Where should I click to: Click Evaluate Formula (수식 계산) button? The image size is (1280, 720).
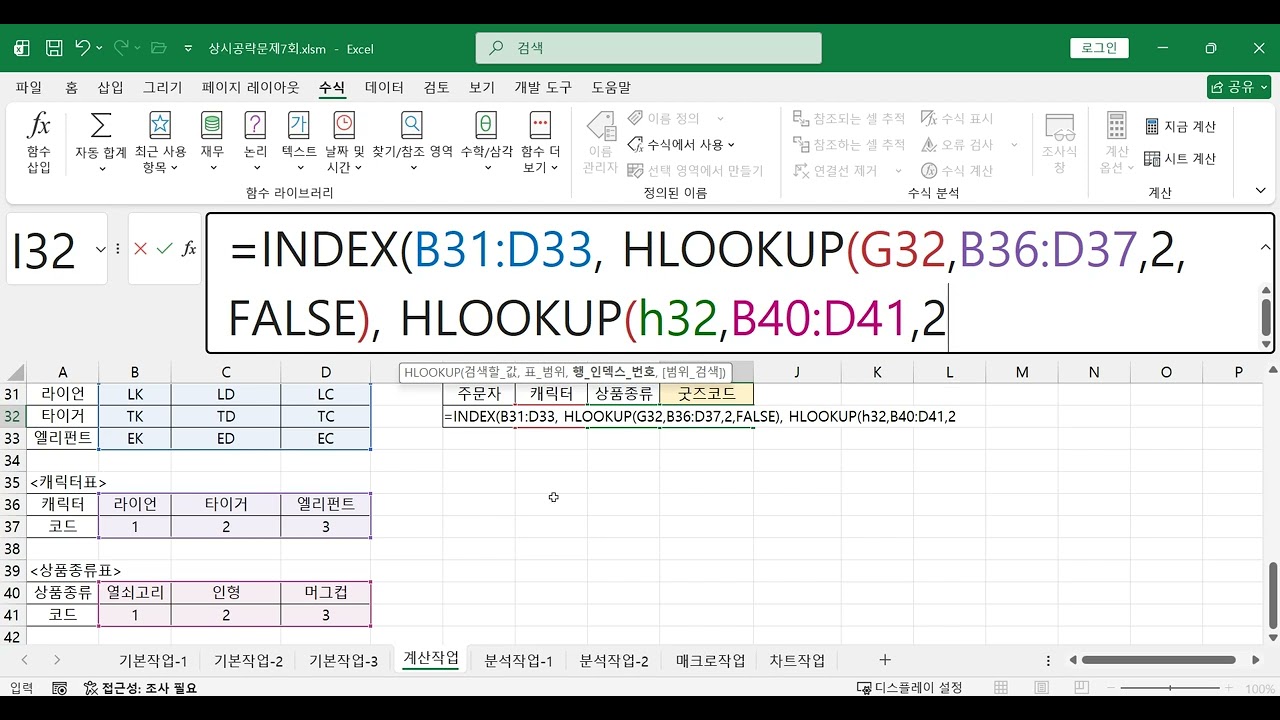(957, 171)
